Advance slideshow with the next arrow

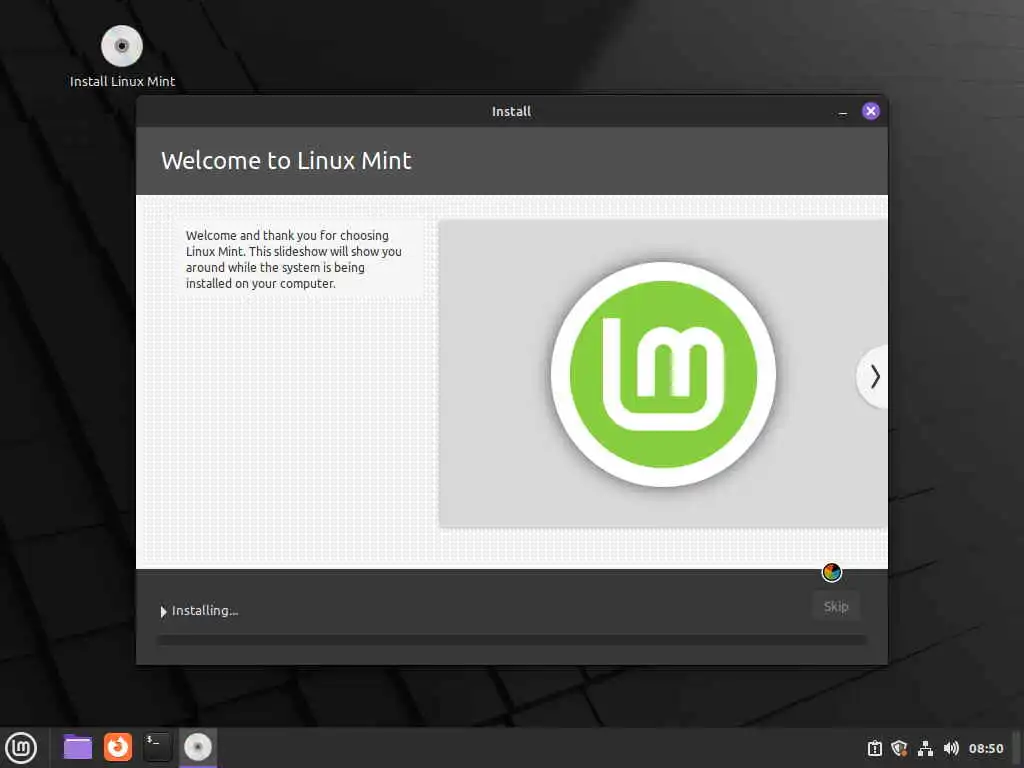click(874, 377)
